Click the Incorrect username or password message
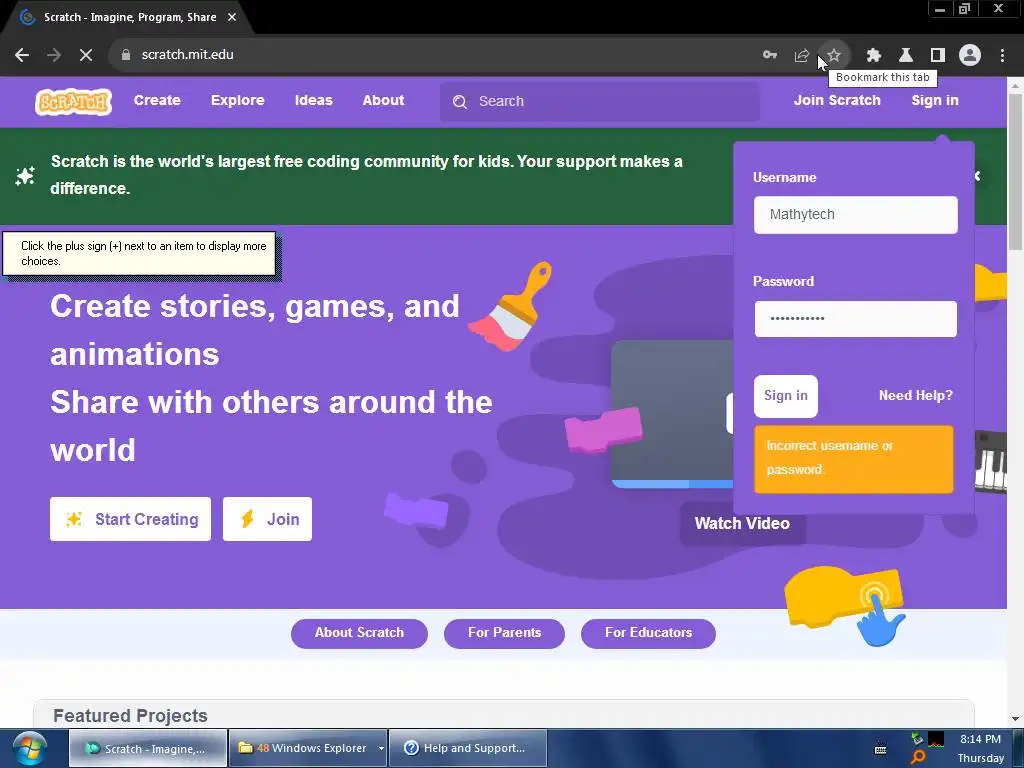This screenshot has height=768, width=1024. [x=854, y=459]
